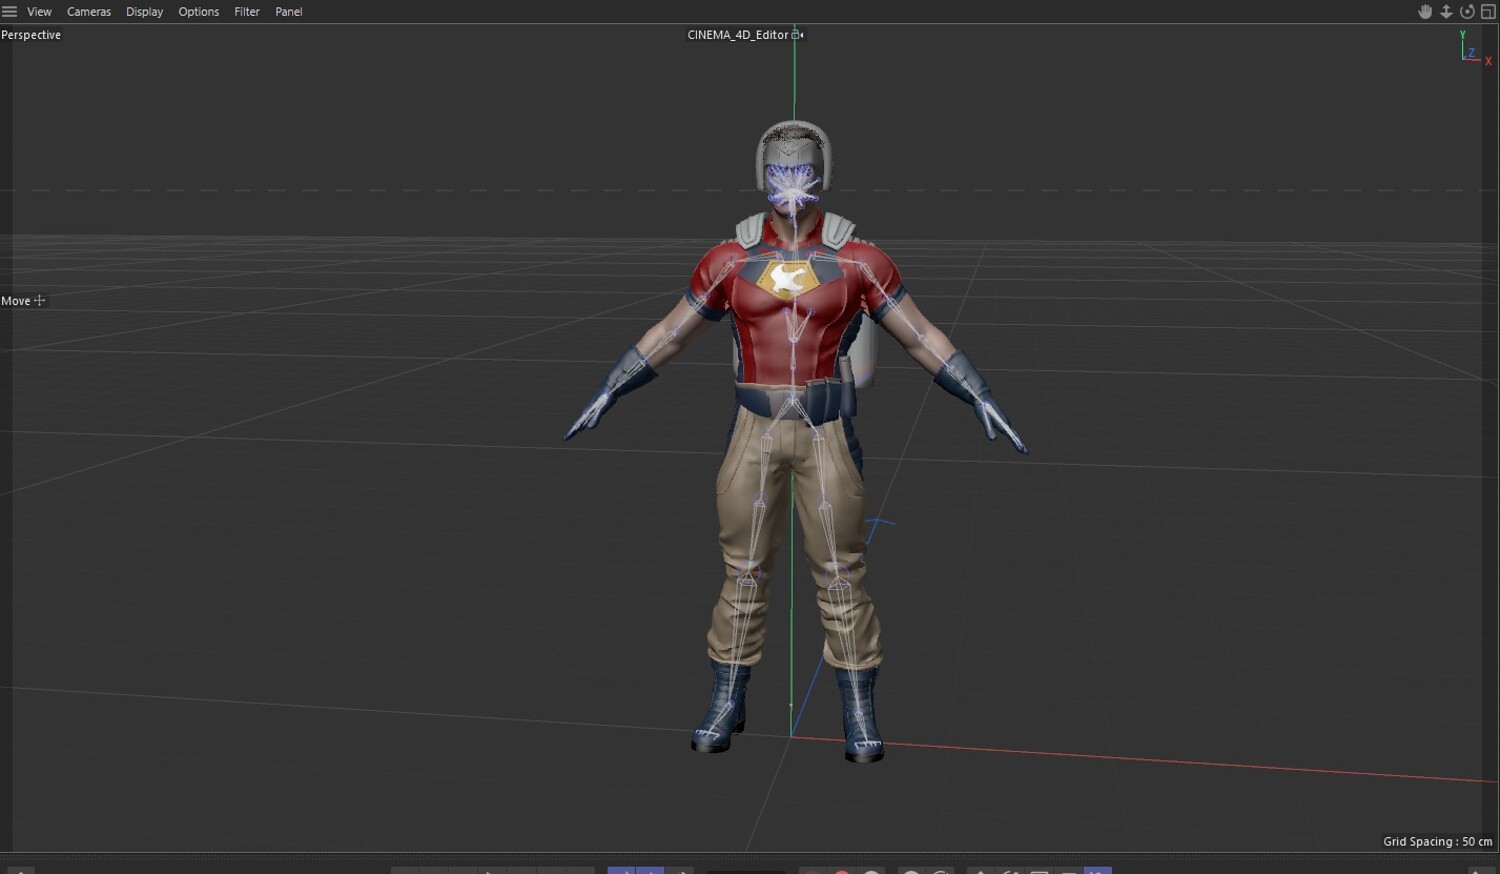Image resolution: width=1500 pixels, height=874 pixels.
Task: Open the Filter menu
Action: (247, 12)
